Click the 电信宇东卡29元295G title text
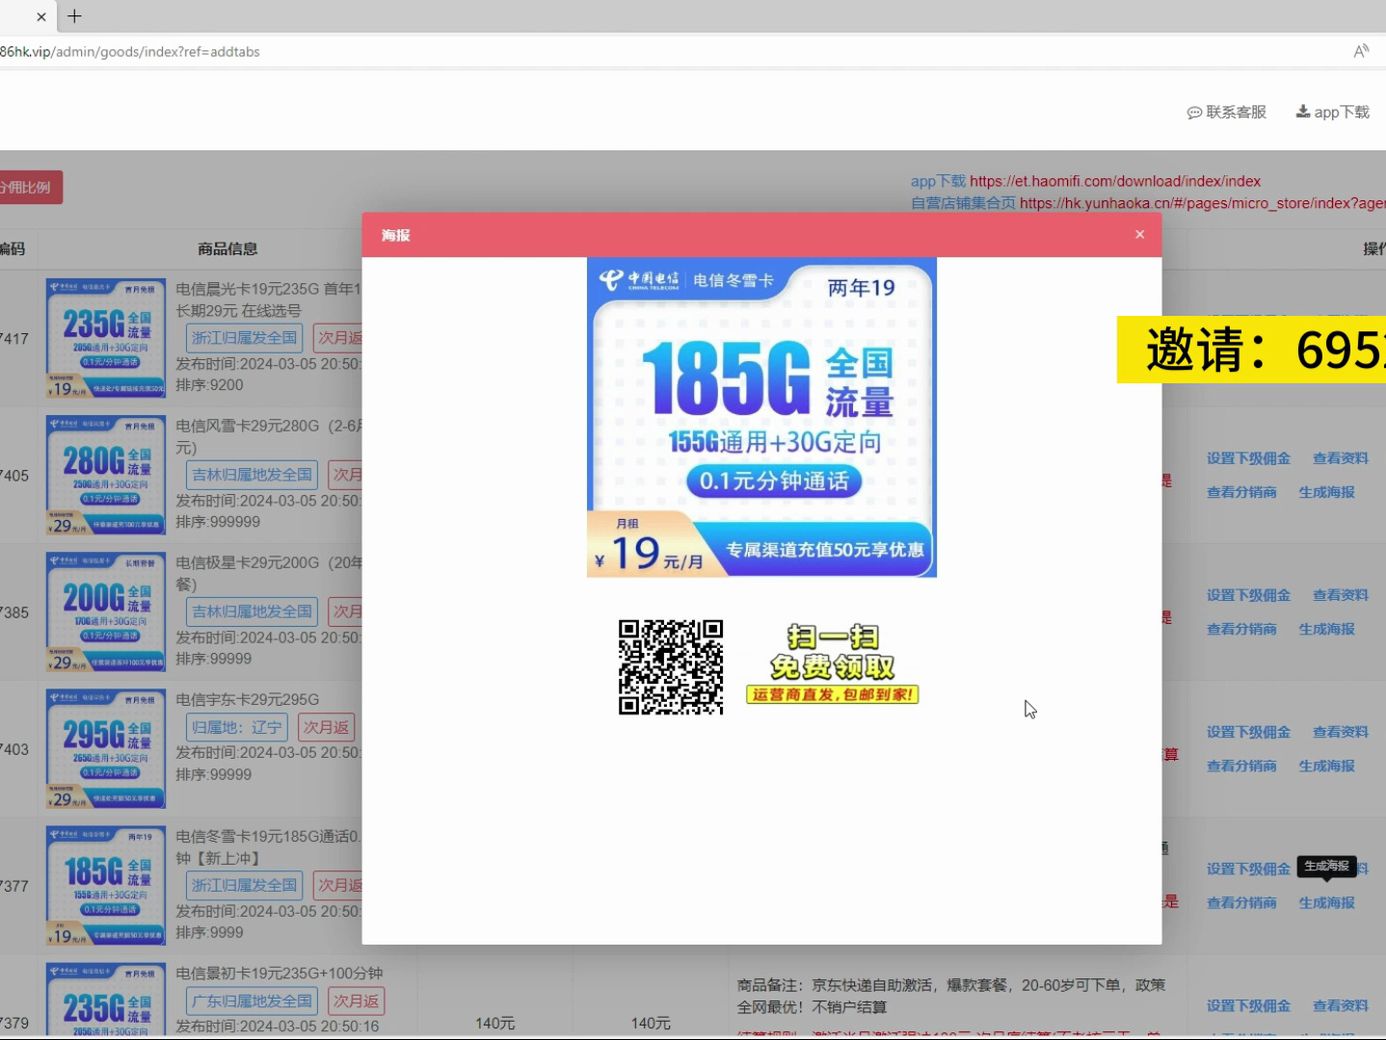Image resolution: width=1386 pixels, height=1040 pixels. click(248, 699)
